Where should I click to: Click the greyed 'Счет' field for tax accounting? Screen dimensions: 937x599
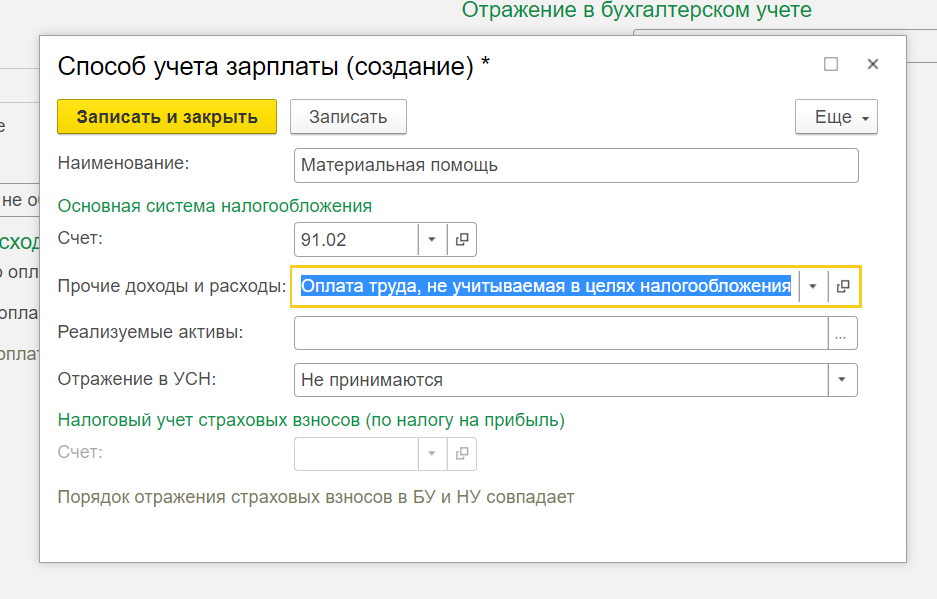coord(356,453)
